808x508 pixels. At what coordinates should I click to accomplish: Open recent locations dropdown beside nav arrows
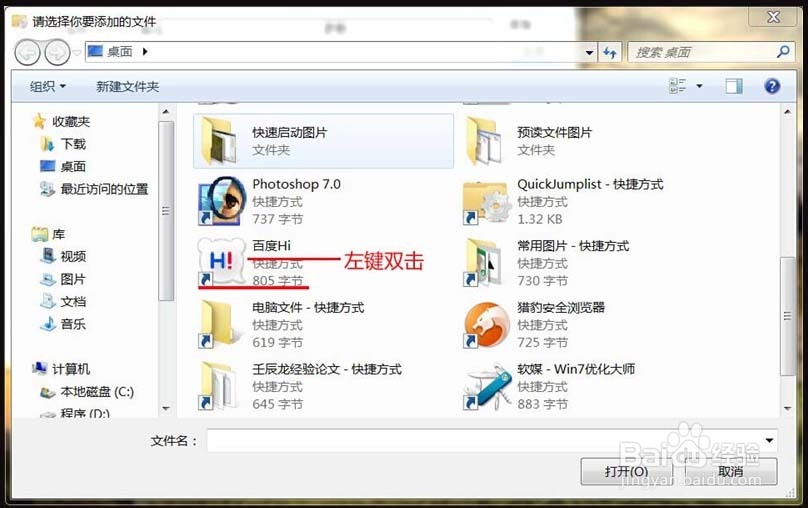77,52
